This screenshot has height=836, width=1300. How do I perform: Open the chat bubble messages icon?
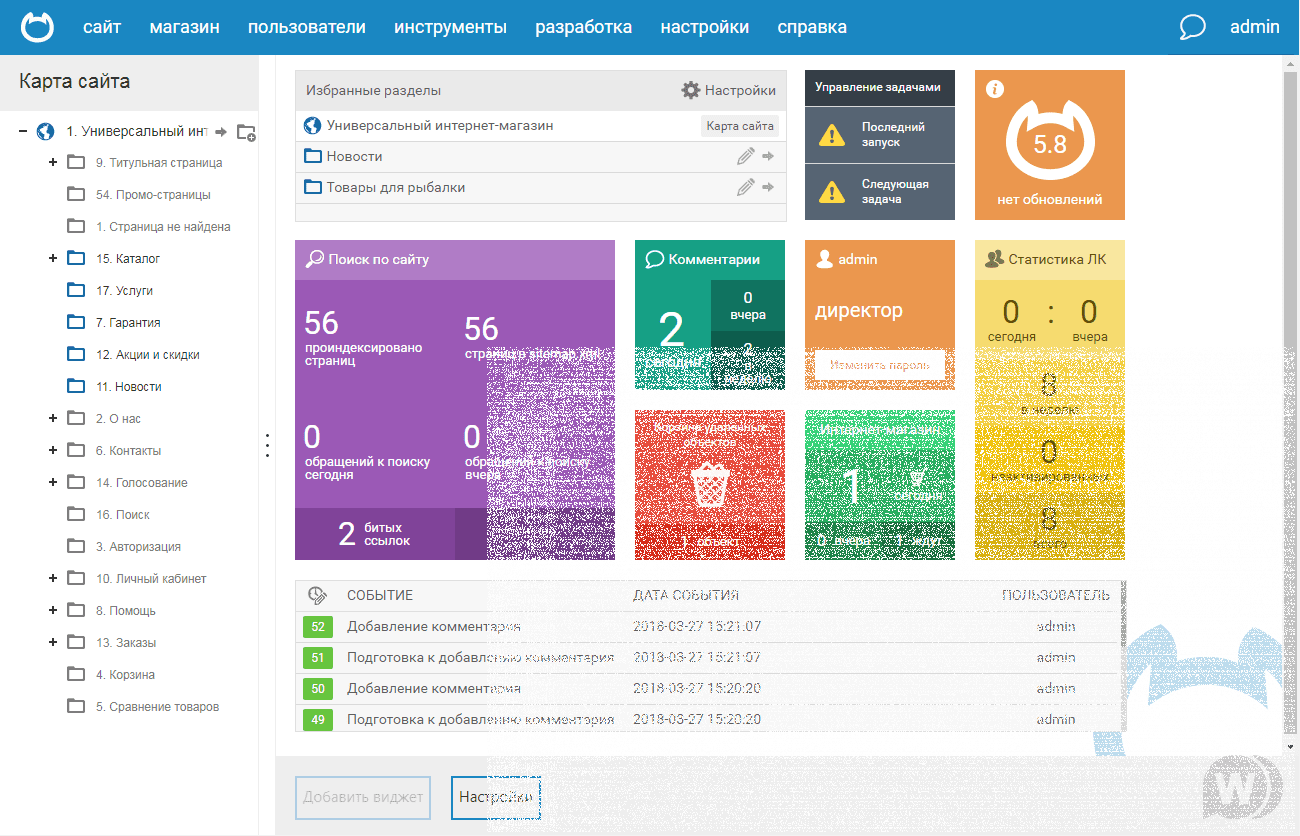coord(1192,27)
